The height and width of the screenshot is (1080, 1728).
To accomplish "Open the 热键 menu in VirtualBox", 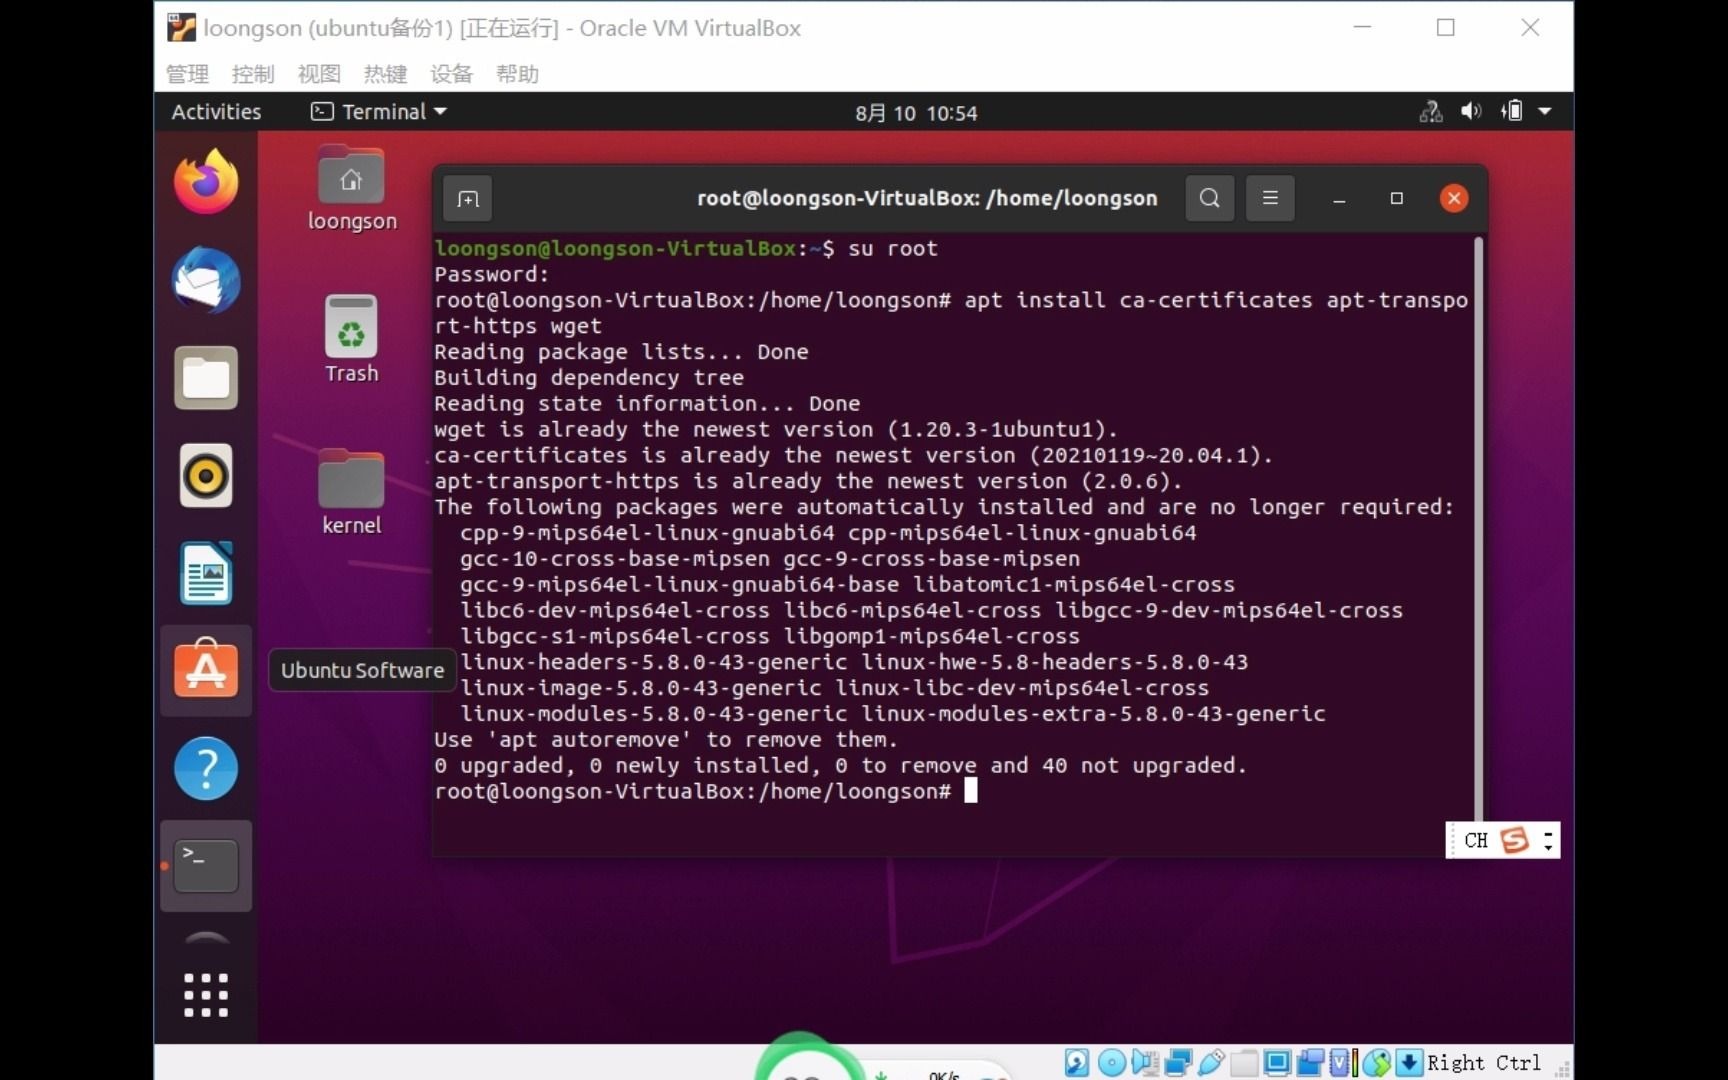I will coord(385,73).
